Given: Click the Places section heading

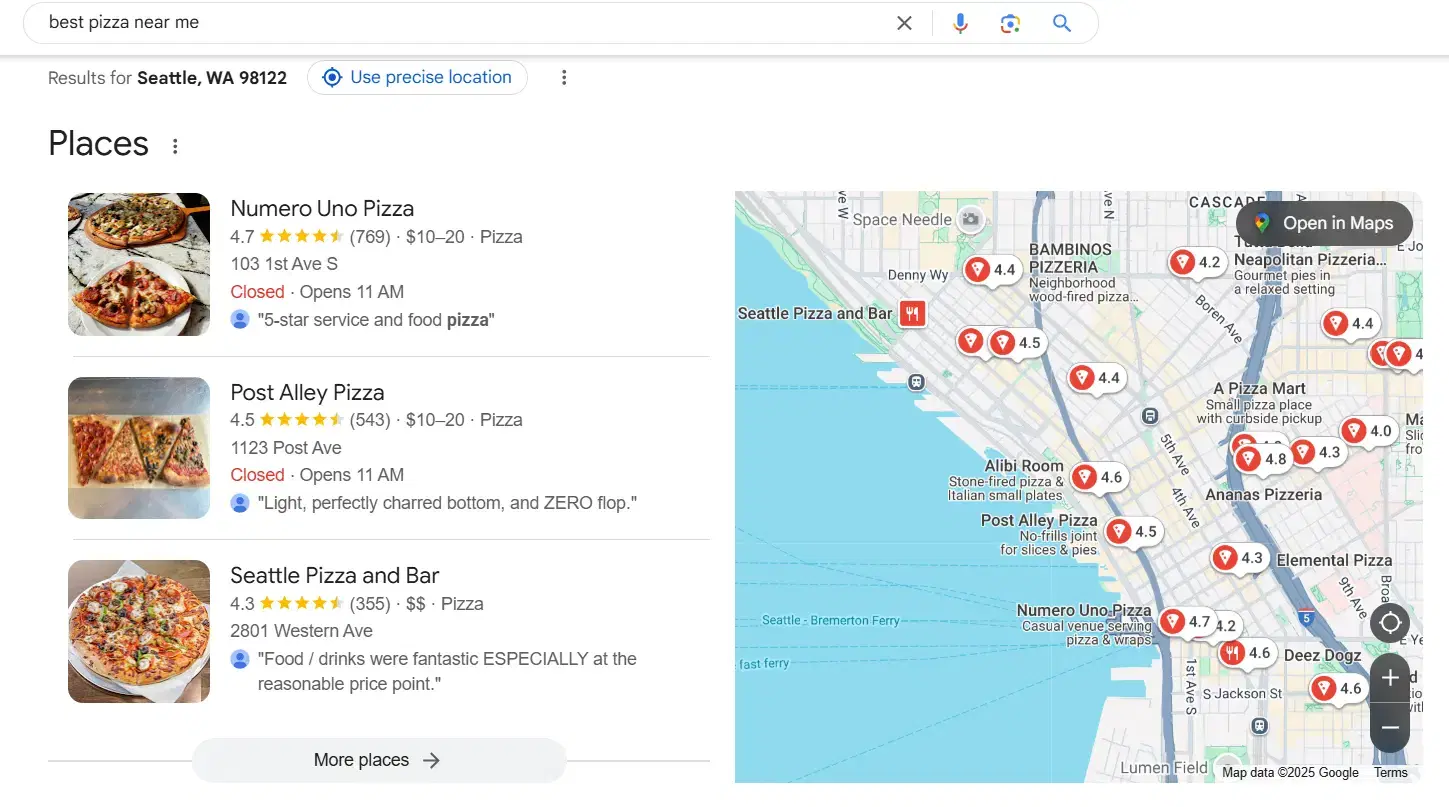Looking at the screenshot, I should (98, 144).
